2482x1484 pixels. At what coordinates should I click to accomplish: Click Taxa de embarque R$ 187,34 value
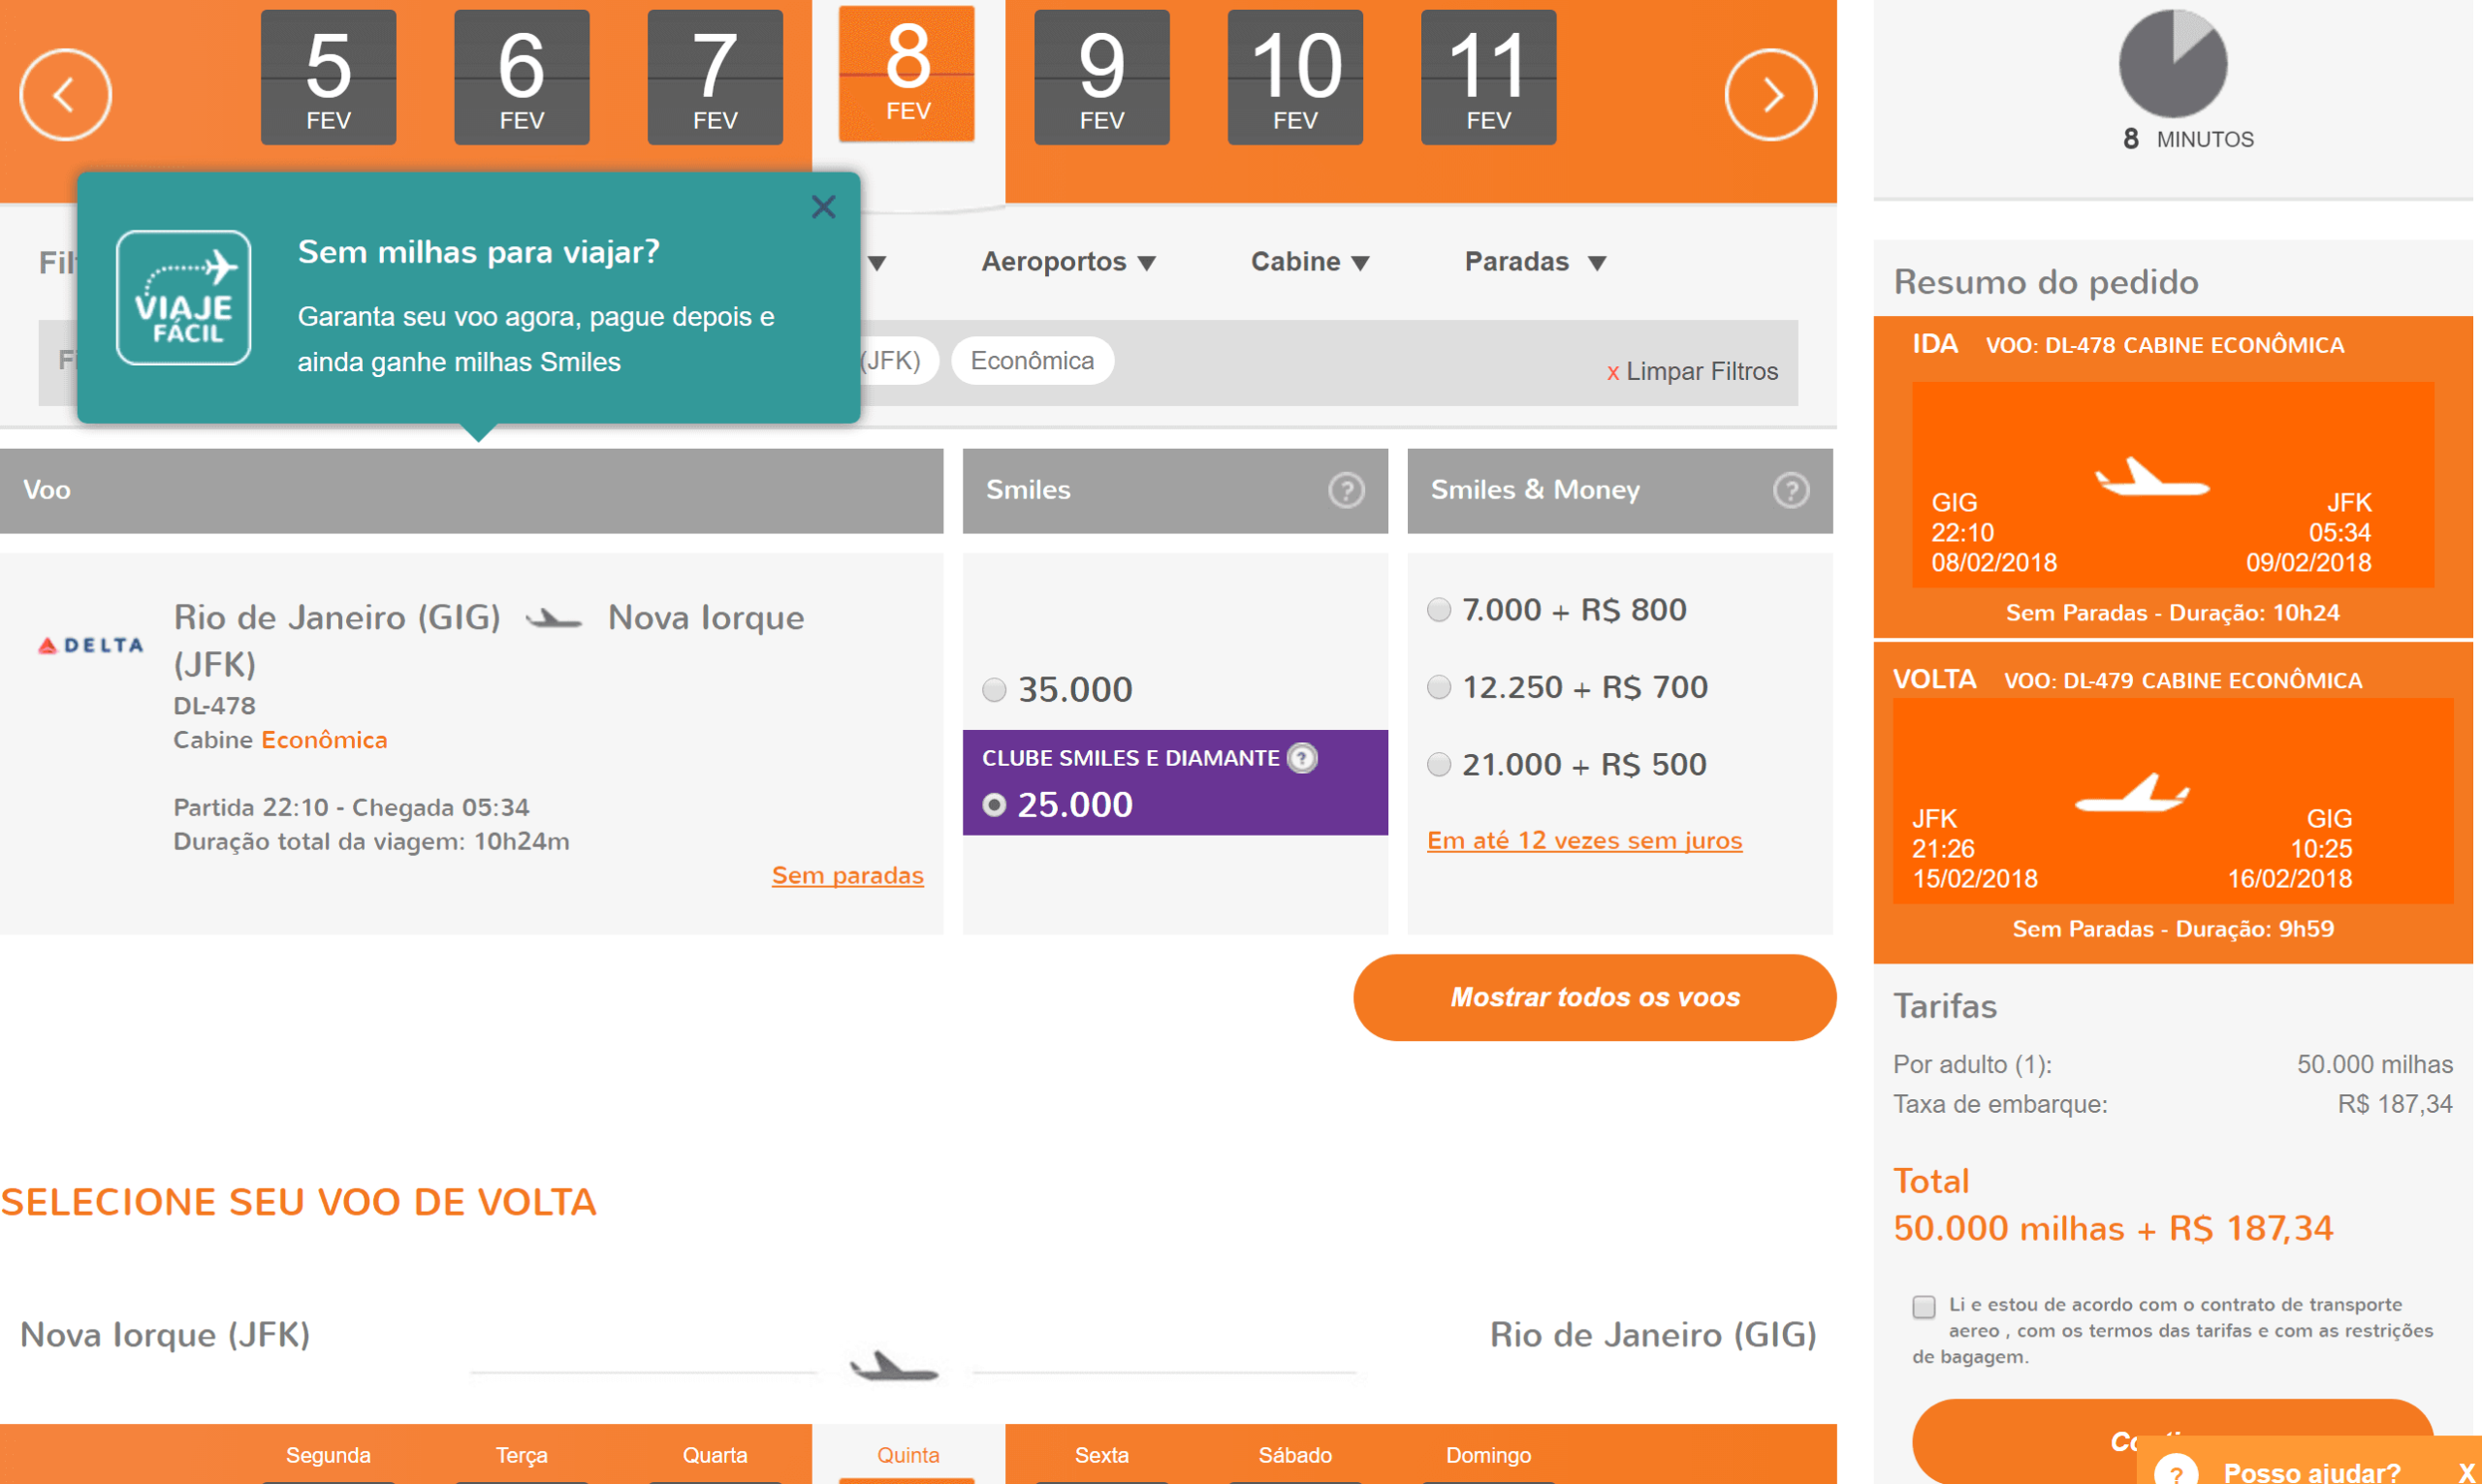pyautogui.click(x=2394, y=1104)
